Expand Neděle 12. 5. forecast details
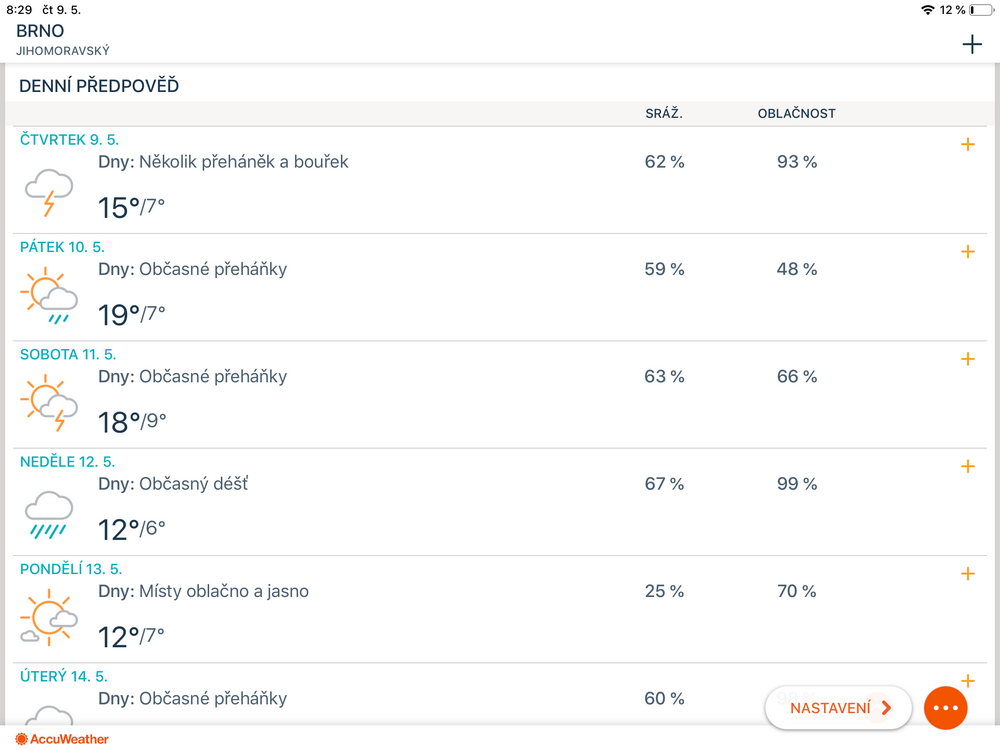This screenshot has height=750, width=1000. (x=967, y=466)
